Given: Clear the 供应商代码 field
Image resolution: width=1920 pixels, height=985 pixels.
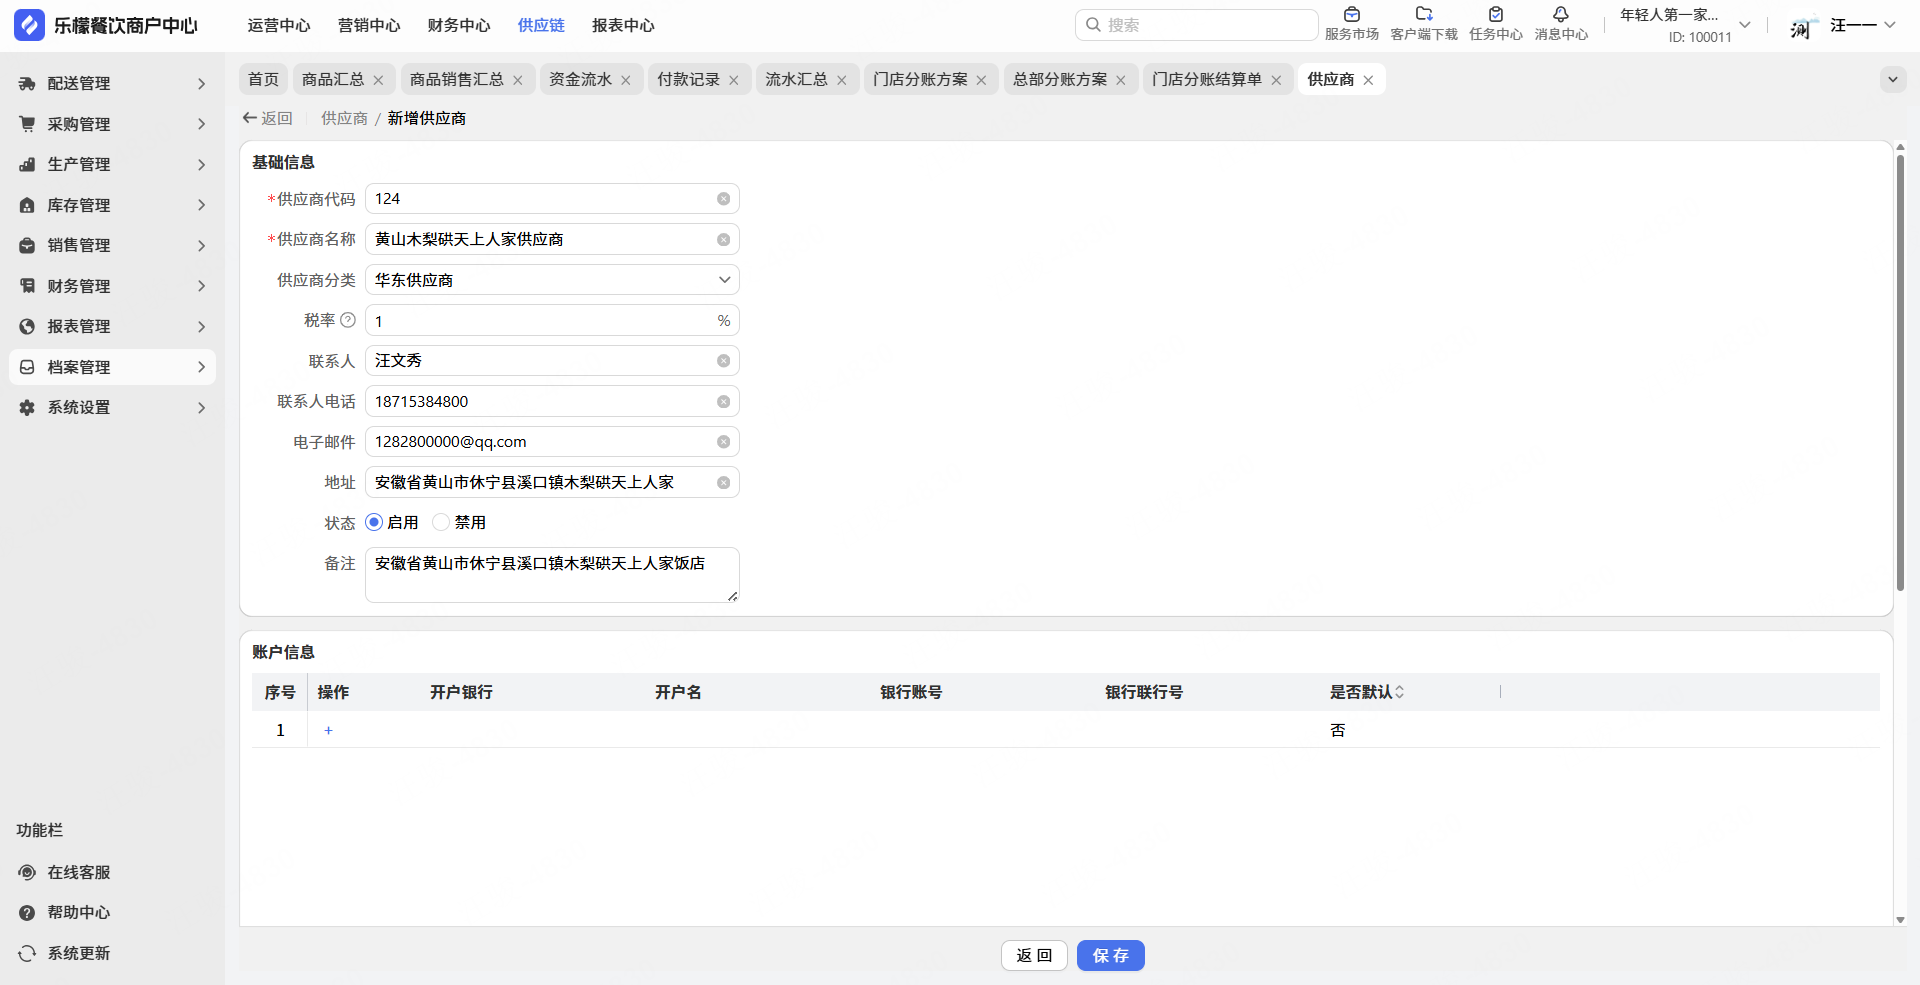Looking at the screenshot, I should (x=723, y=199).
